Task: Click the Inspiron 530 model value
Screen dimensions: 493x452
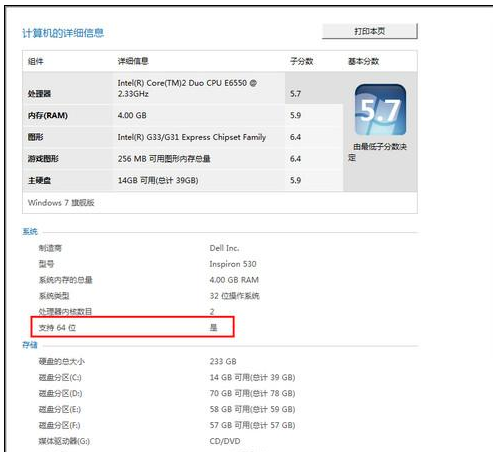Action: coord(233,264)
